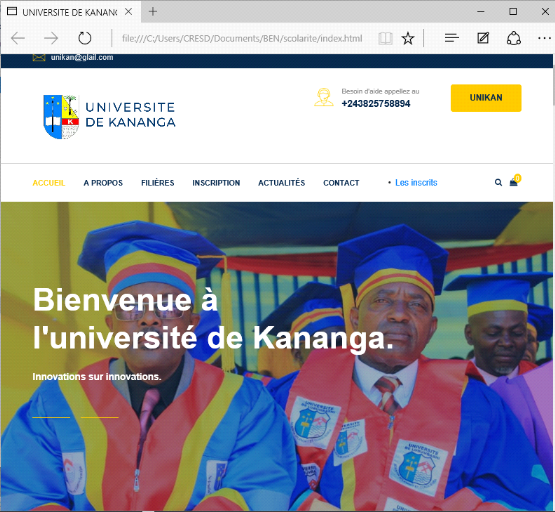Open the share icon in toolbar
This screenshot has height=512, width=555.
pos(514,38)
